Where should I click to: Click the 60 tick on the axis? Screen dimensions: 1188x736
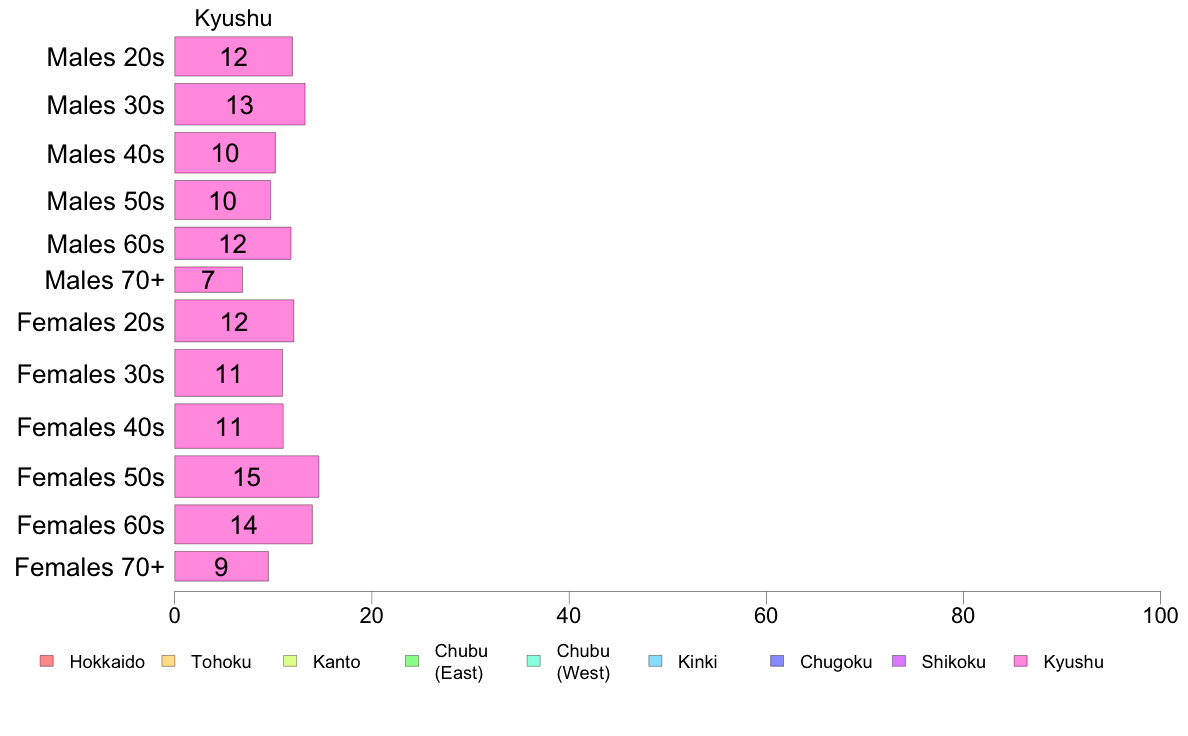[x=766, y=615]
